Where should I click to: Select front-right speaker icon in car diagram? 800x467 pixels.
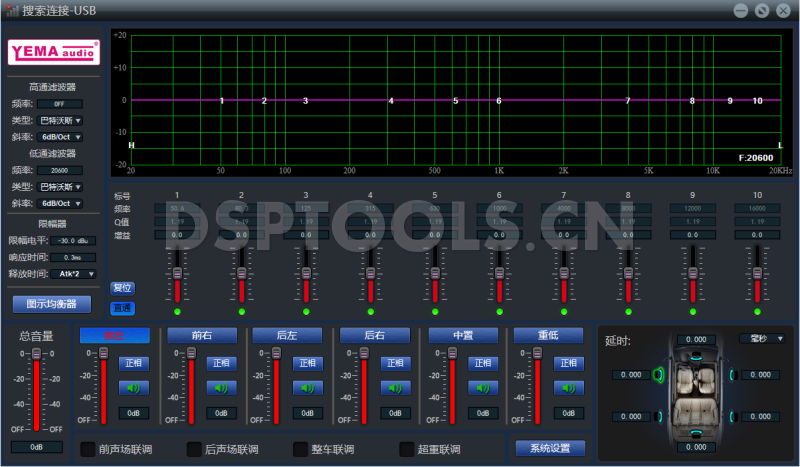[733, 375]
